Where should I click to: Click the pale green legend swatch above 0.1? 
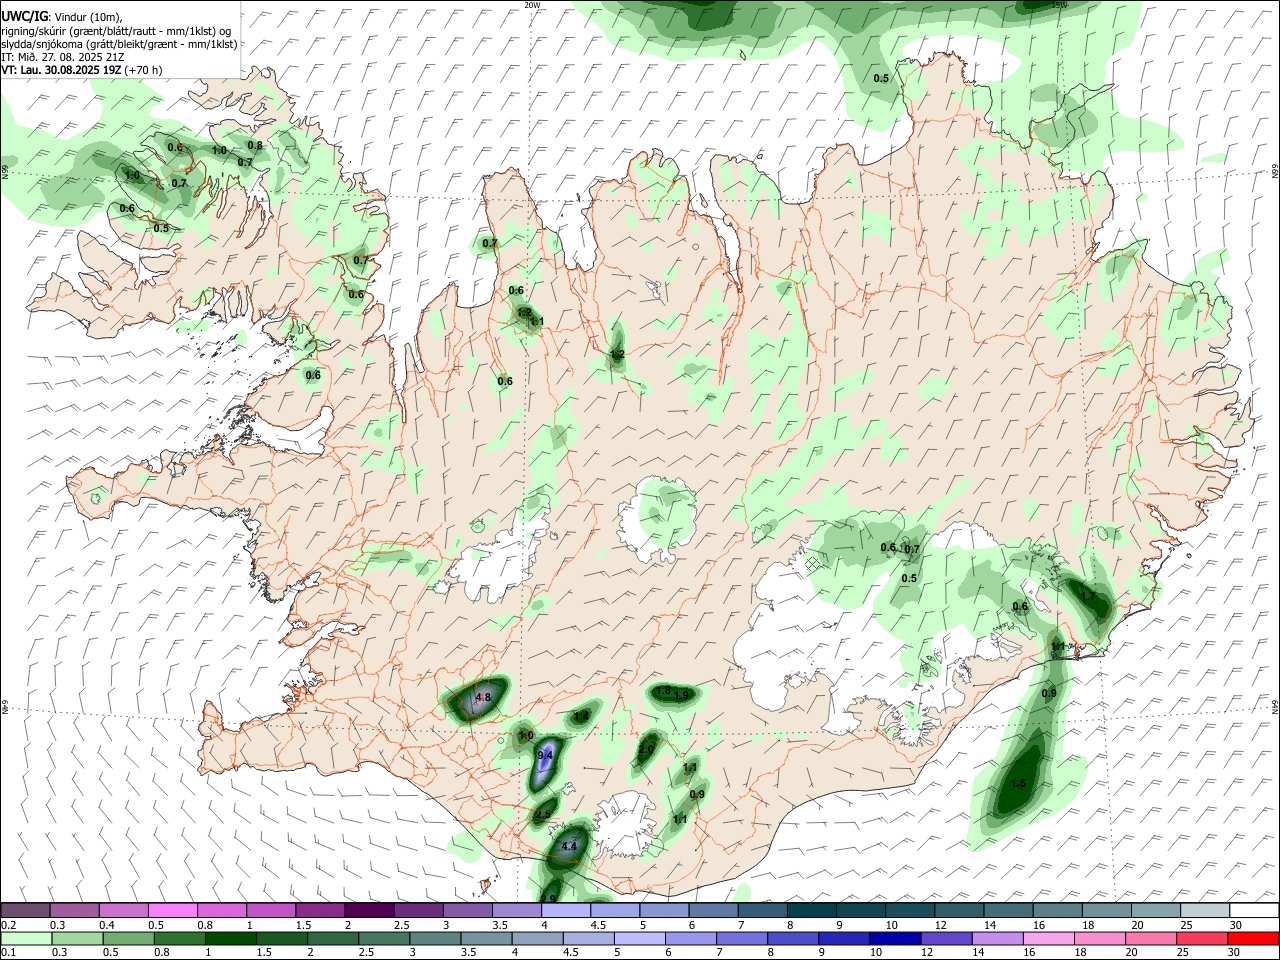click(x=27, y=938)
